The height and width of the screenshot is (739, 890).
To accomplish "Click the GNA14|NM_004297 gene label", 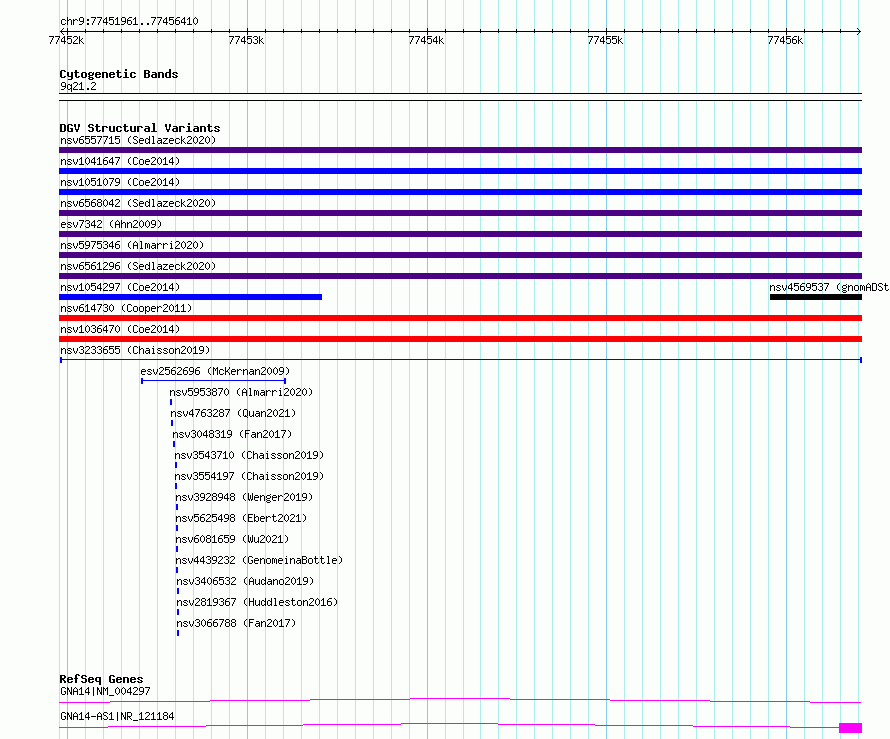I will pos(105,691).
